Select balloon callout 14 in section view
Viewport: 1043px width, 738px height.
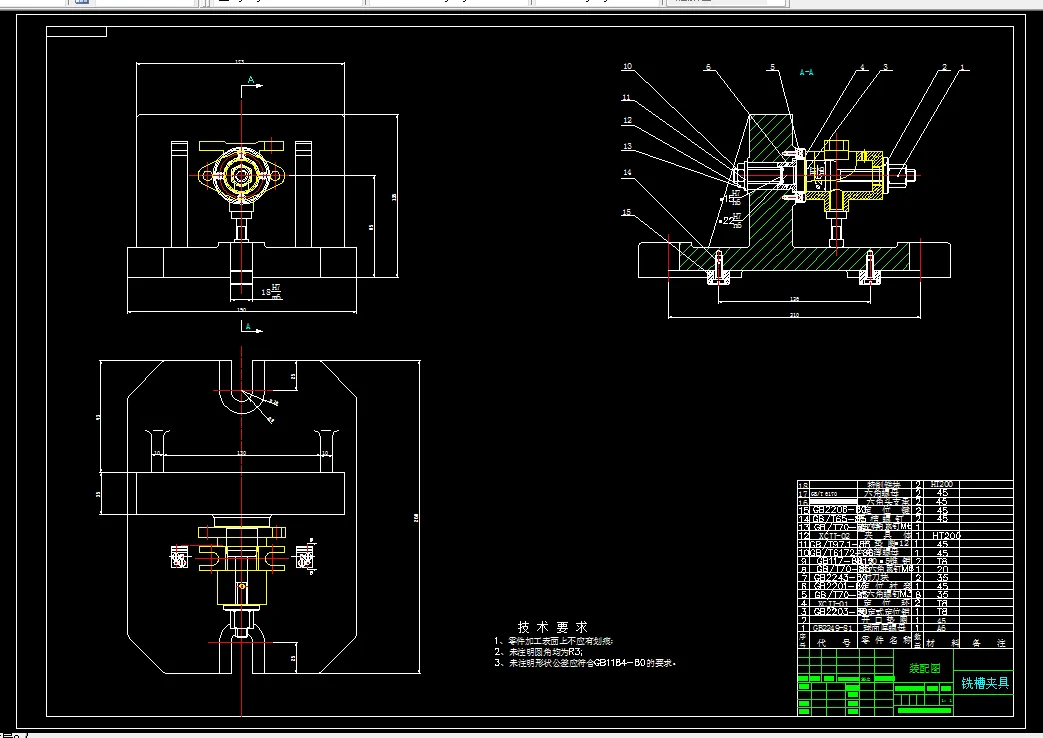(x=627, y=172)
